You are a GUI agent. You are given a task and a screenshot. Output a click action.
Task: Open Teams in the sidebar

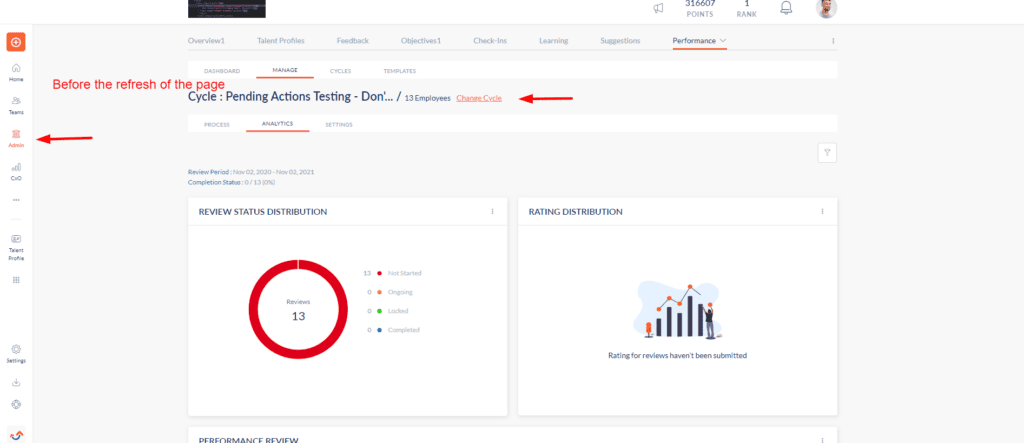click(x=16, y=105)
